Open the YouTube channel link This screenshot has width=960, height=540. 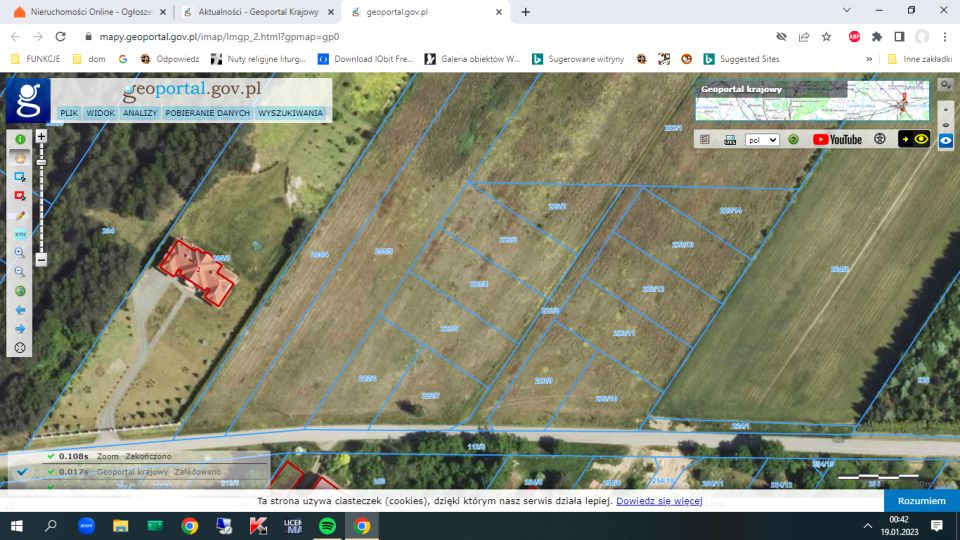837,140
